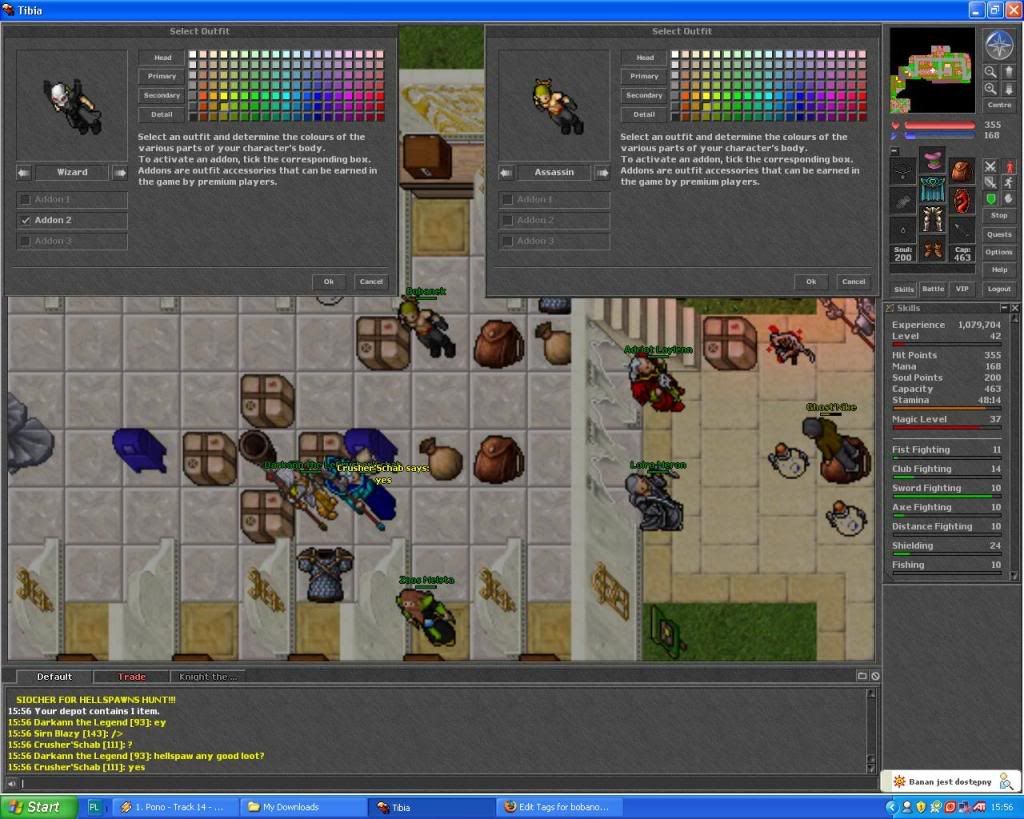Minimize the Skills panel
This screenshot has height=819, width=1024.
1004,308
